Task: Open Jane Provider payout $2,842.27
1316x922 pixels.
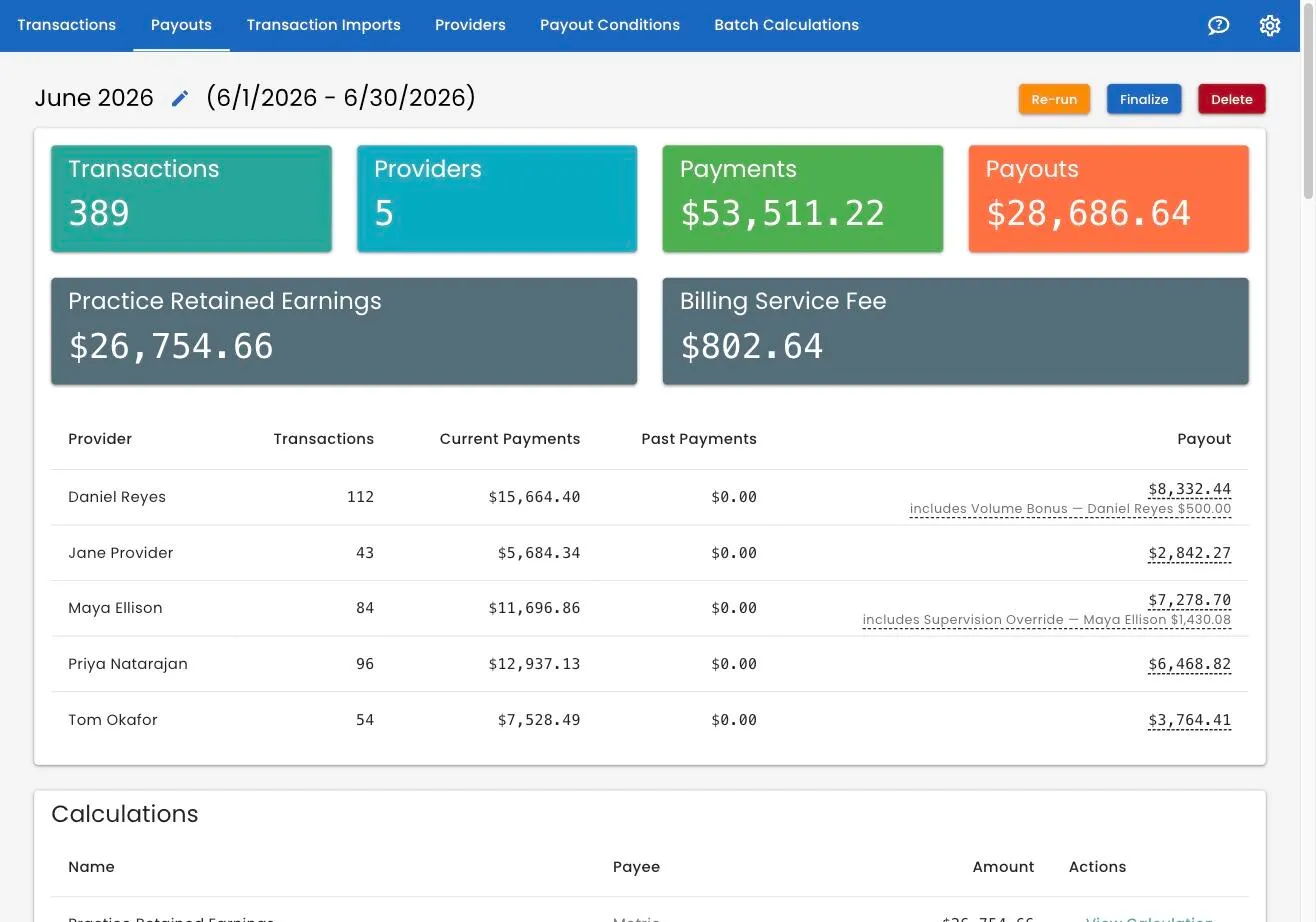Action: 1189,553
